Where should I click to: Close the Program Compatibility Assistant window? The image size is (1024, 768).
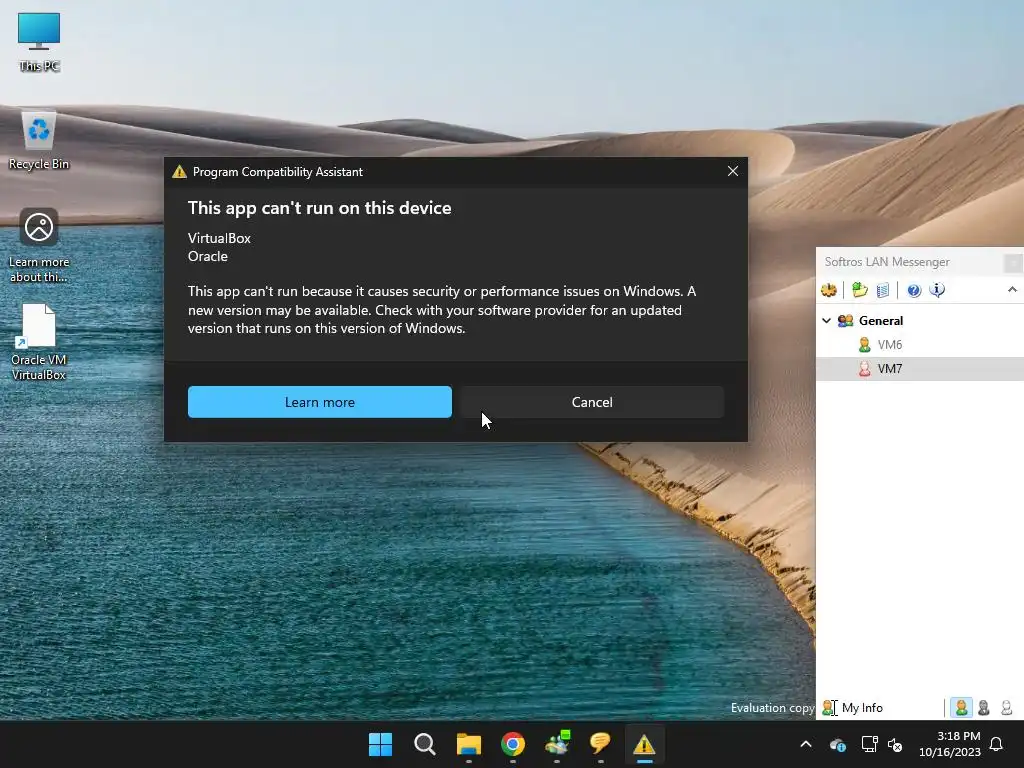(733, 171)
